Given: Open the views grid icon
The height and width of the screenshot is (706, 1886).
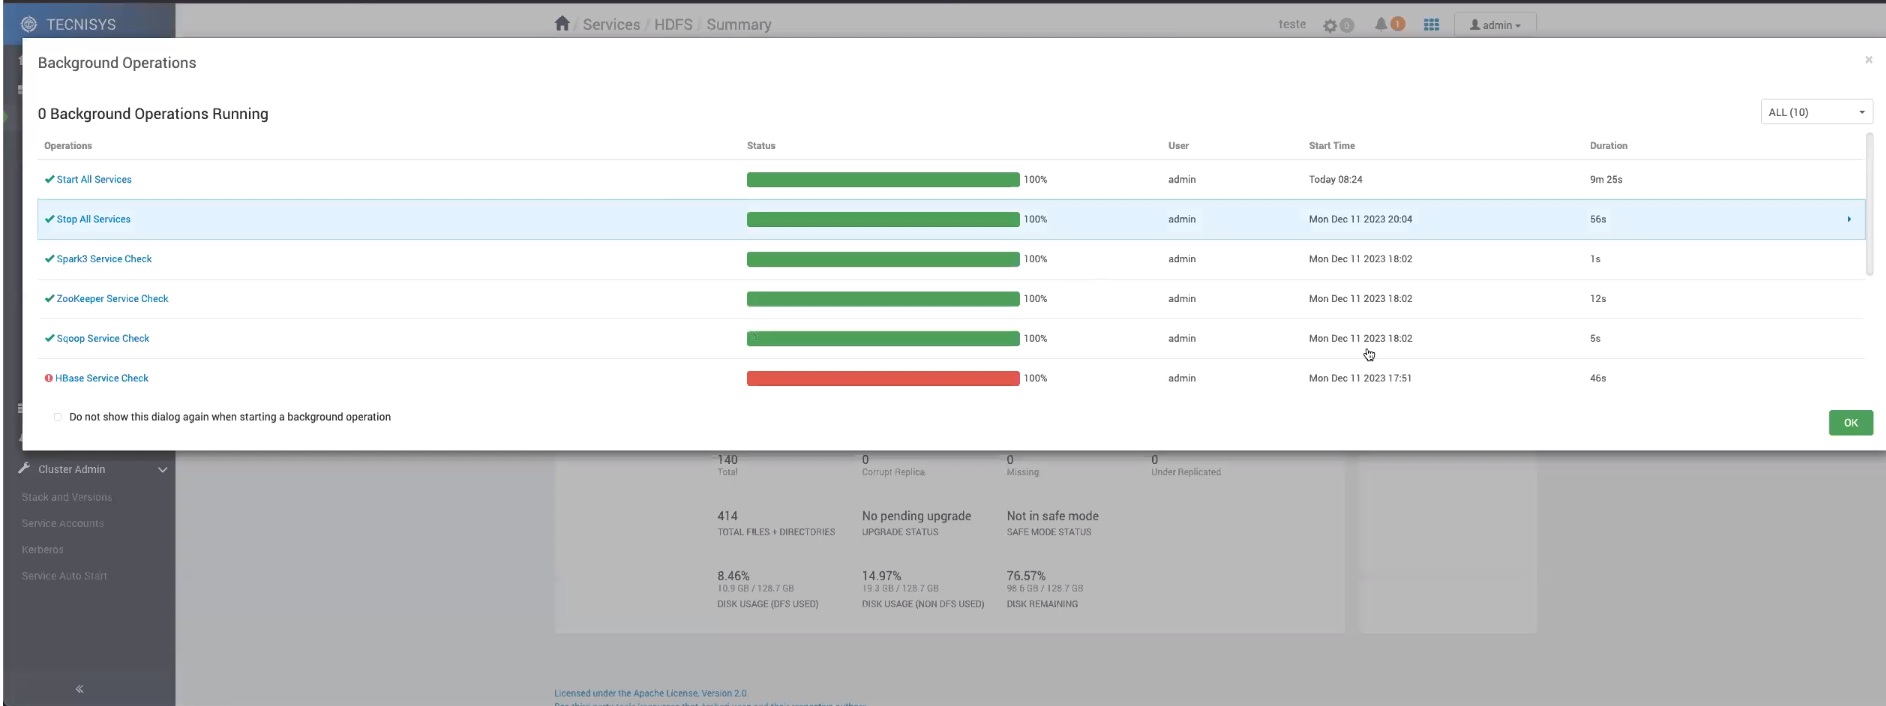Looking at the screenshot, I should click(1431, 25).
